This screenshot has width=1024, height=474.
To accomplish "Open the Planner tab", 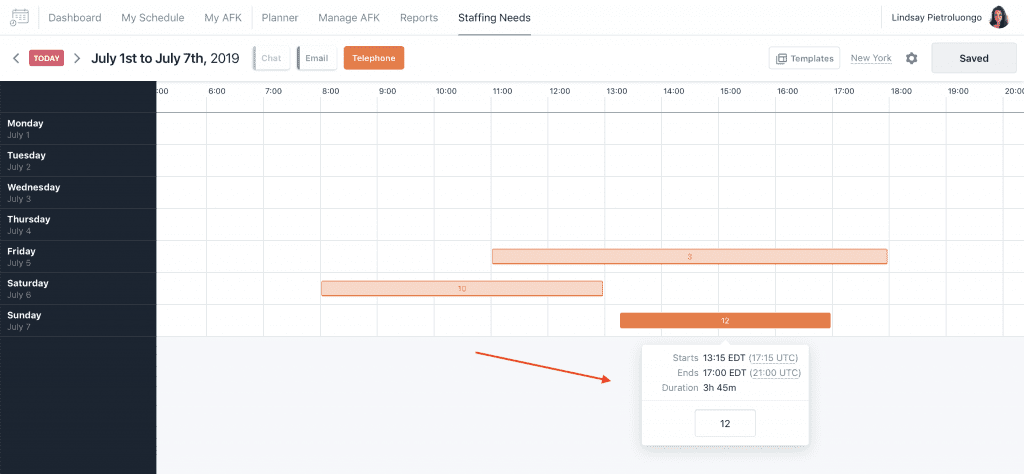I will point(280,17).
